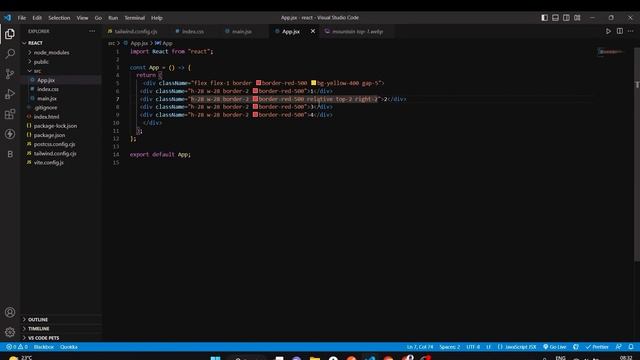Screen dimensions: 640x360
Task: Click the VS Code logo icon
Action: coord(7,18)
